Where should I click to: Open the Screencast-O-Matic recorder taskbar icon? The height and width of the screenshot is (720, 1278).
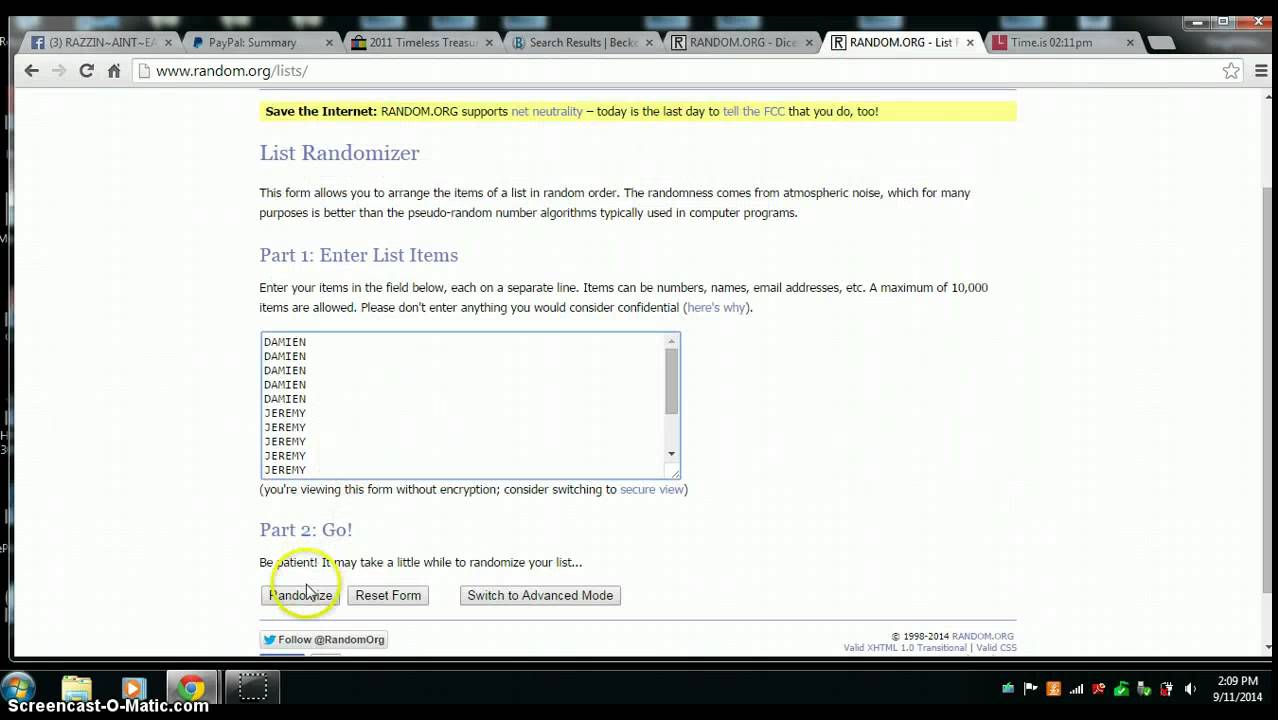click(x=253, y=689)
